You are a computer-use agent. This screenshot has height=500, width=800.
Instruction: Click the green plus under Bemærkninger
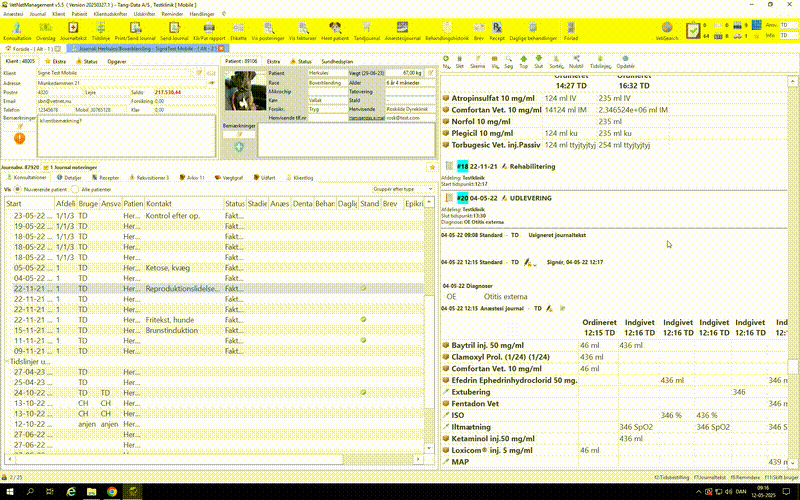coord(239,147)
